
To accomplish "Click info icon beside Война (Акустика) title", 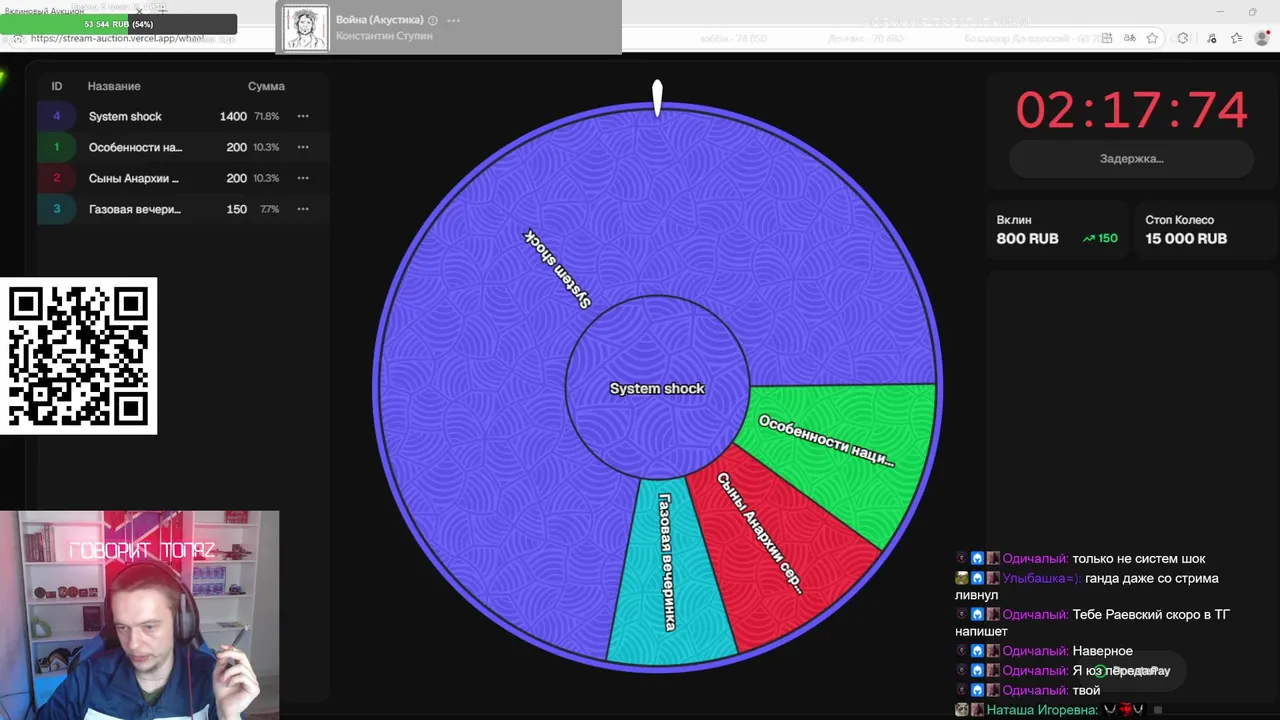I will tap(433, 20).
